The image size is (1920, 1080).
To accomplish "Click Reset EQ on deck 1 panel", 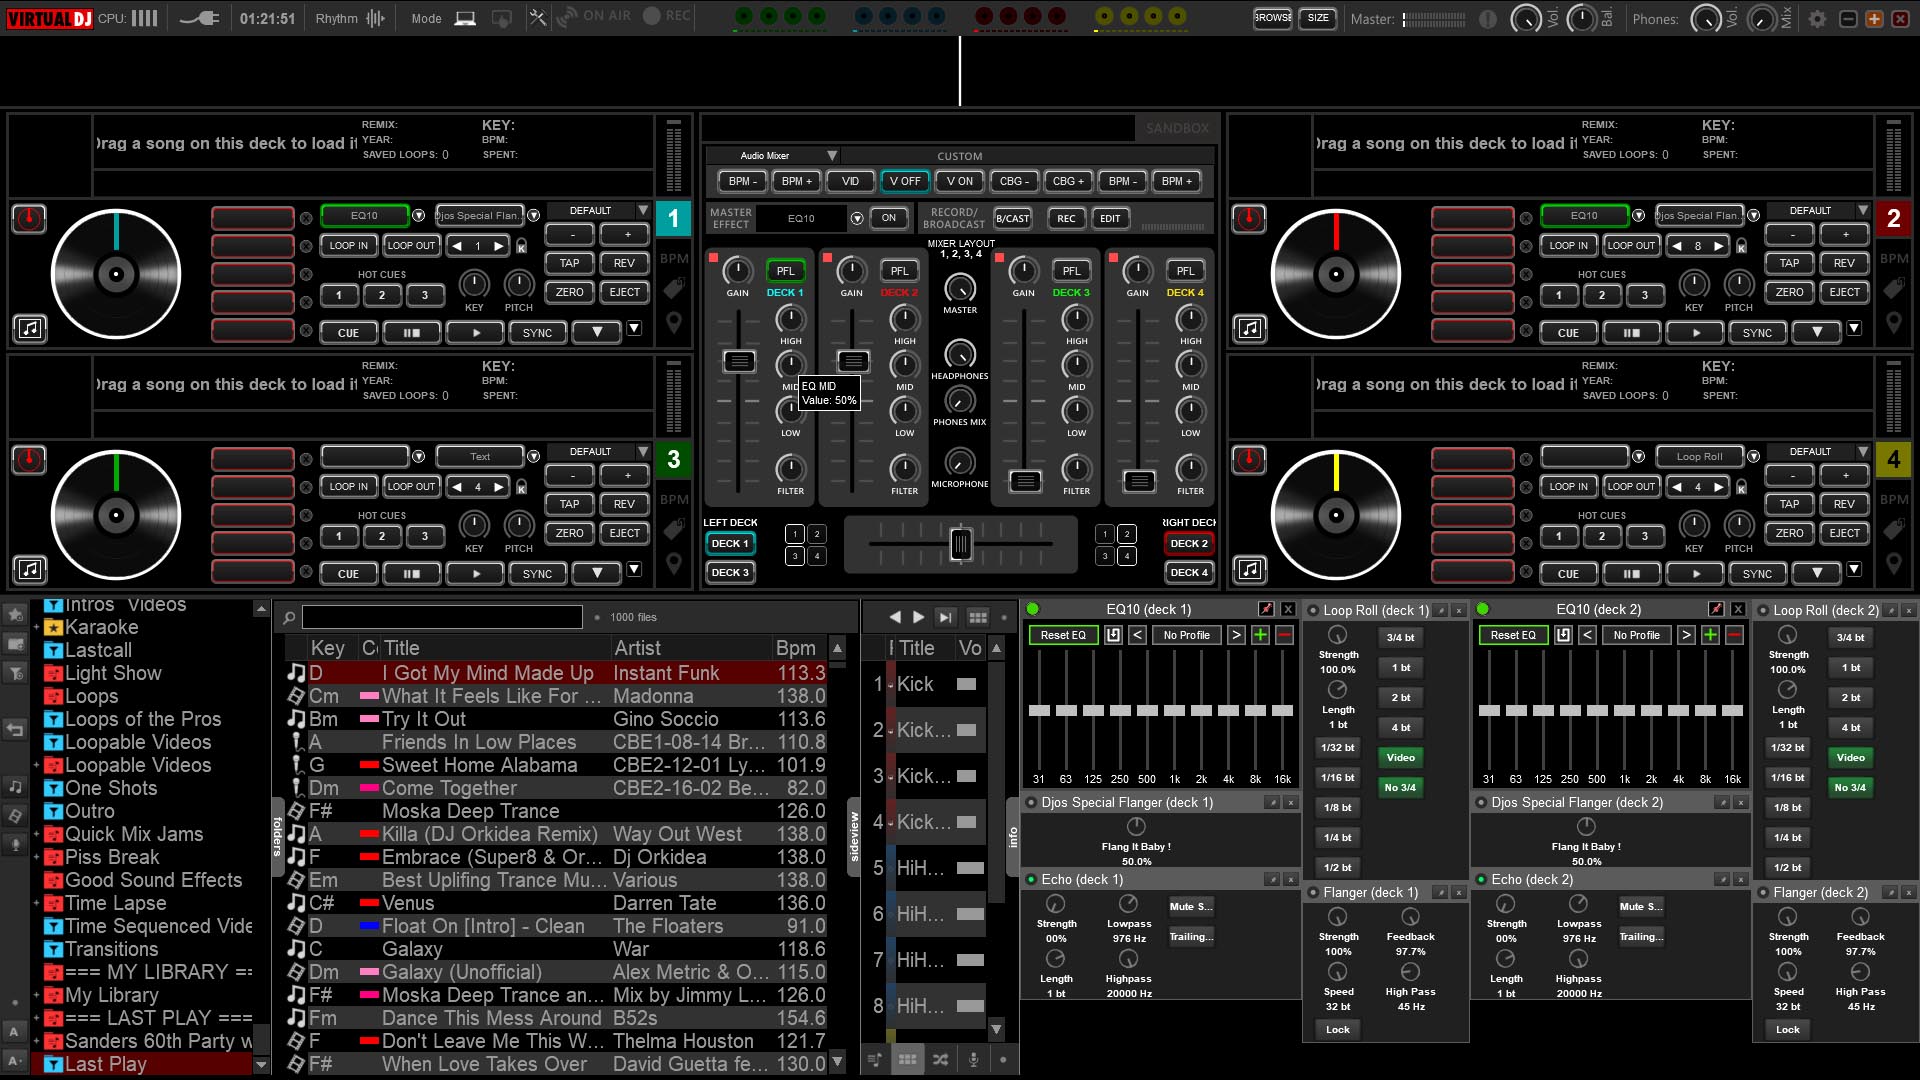I will point(1062,635).
